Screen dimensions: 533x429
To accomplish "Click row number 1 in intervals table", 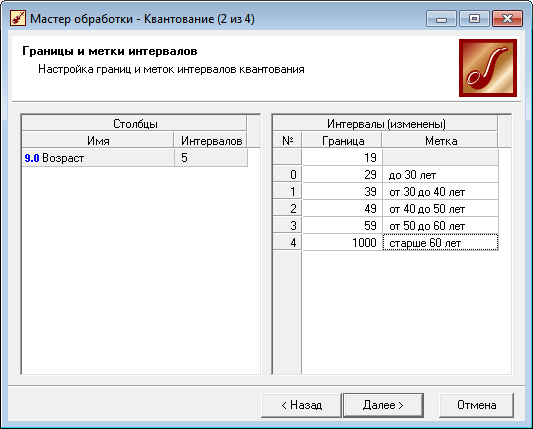I will 287,192.
